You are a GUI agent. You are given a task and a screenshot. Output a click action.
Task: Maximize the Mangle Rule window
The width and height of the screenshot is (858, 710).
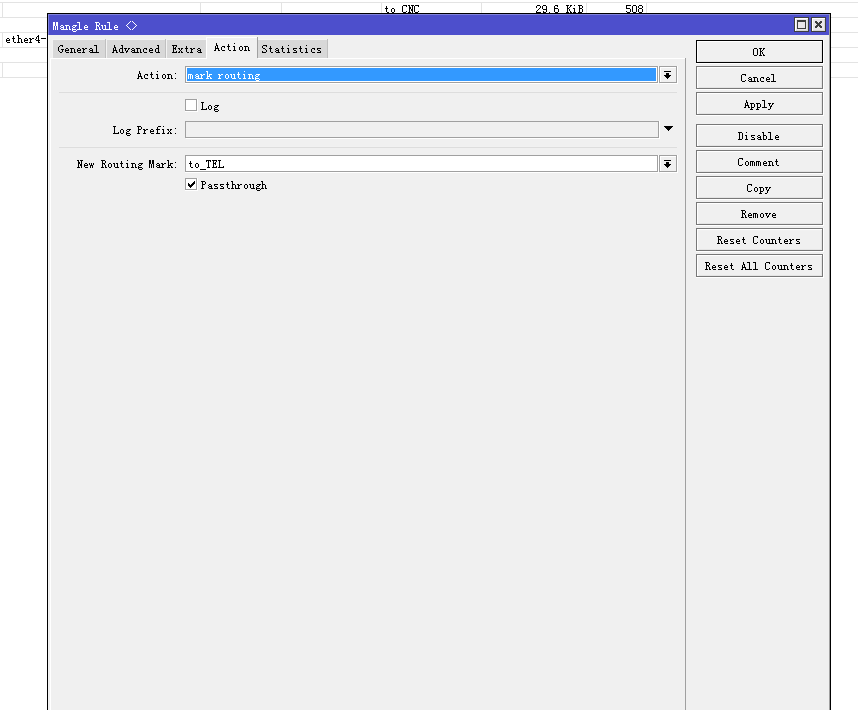(x=801, y=25)
